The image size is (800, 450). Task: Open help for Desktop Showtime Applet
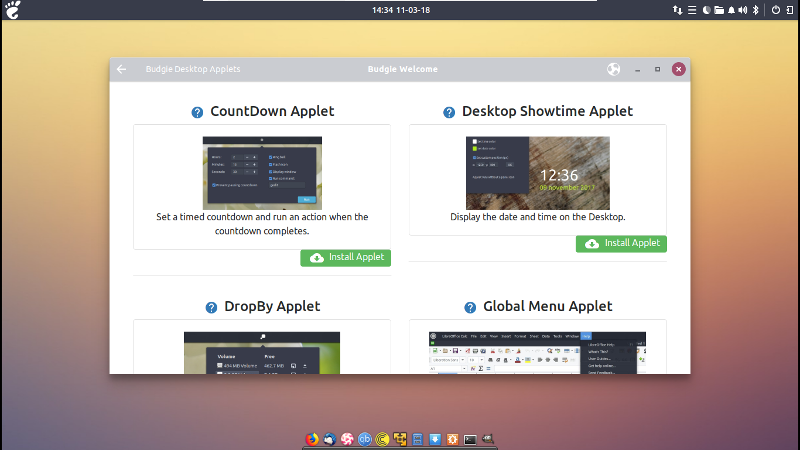click(x=449, y=112)
